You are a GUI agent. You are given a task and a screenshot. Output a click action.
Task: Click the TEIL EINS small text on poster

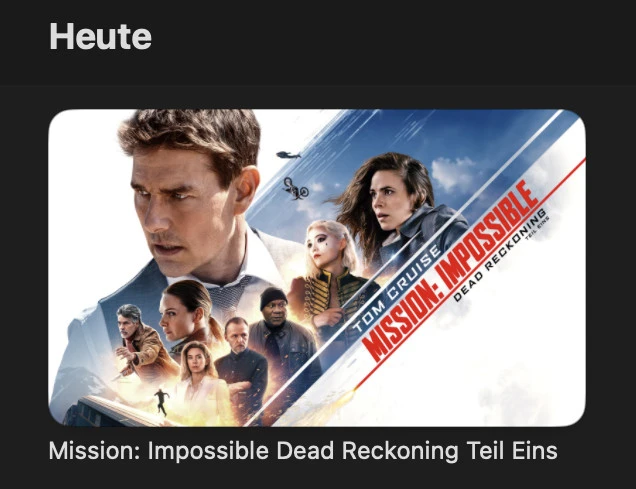536,228
